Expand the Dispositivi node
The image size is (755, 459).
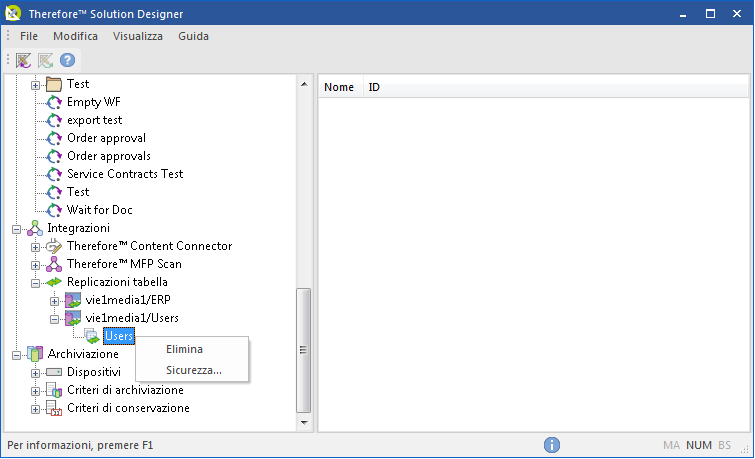point(35,373)
